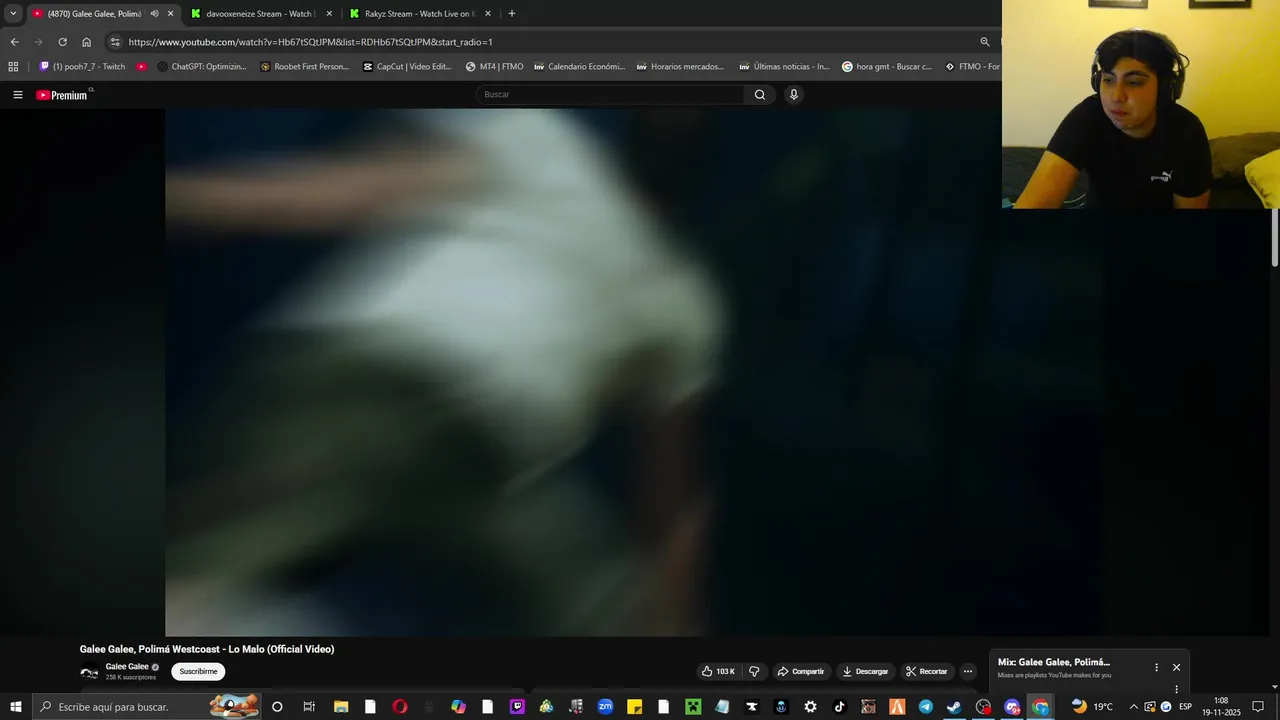Open the Horarios mercados bookmark
Image resolution: width=1280 pixels, height=720 pixels.
(x=679, y=67)
